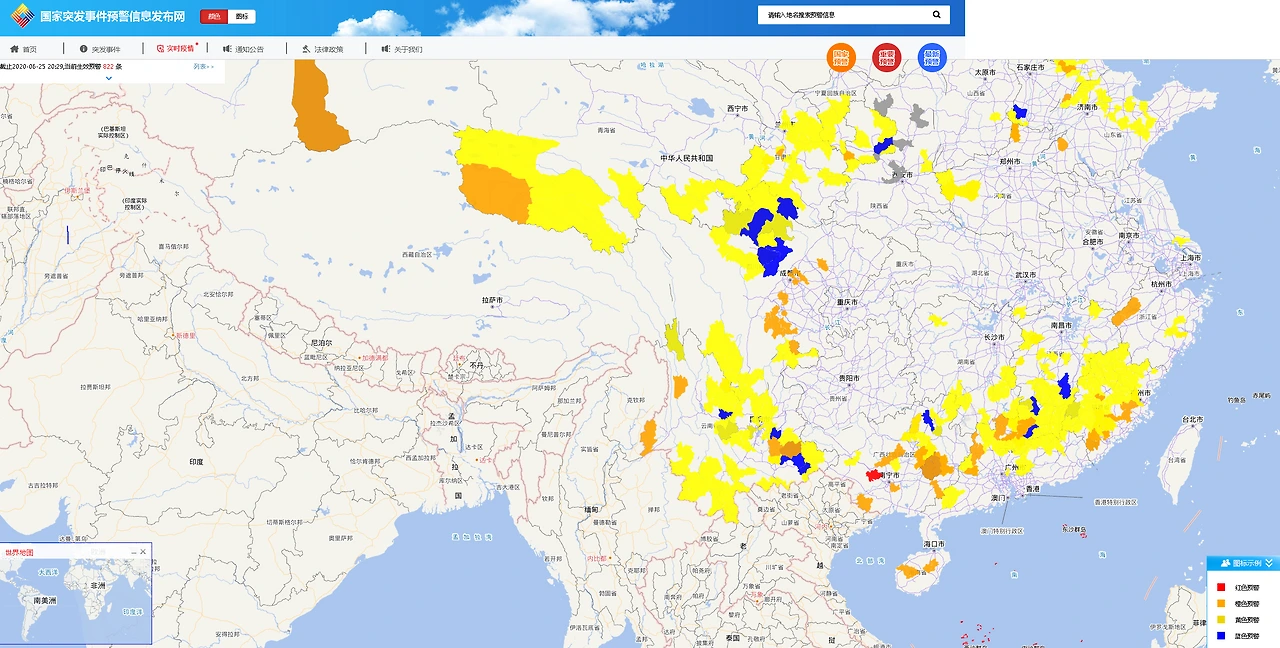Click the 中华人民共和国 country label

click(x=687, y=158)
